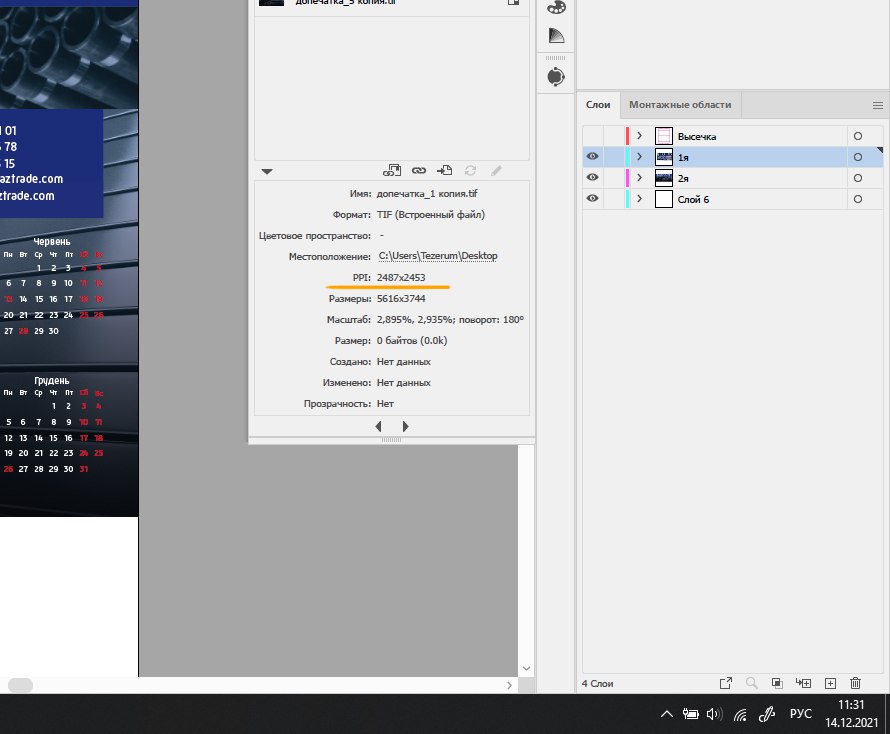This screenshot has width=890, height=734.
Task: Open the round dock panel icon below Color Guide
Action: [556, 77]
